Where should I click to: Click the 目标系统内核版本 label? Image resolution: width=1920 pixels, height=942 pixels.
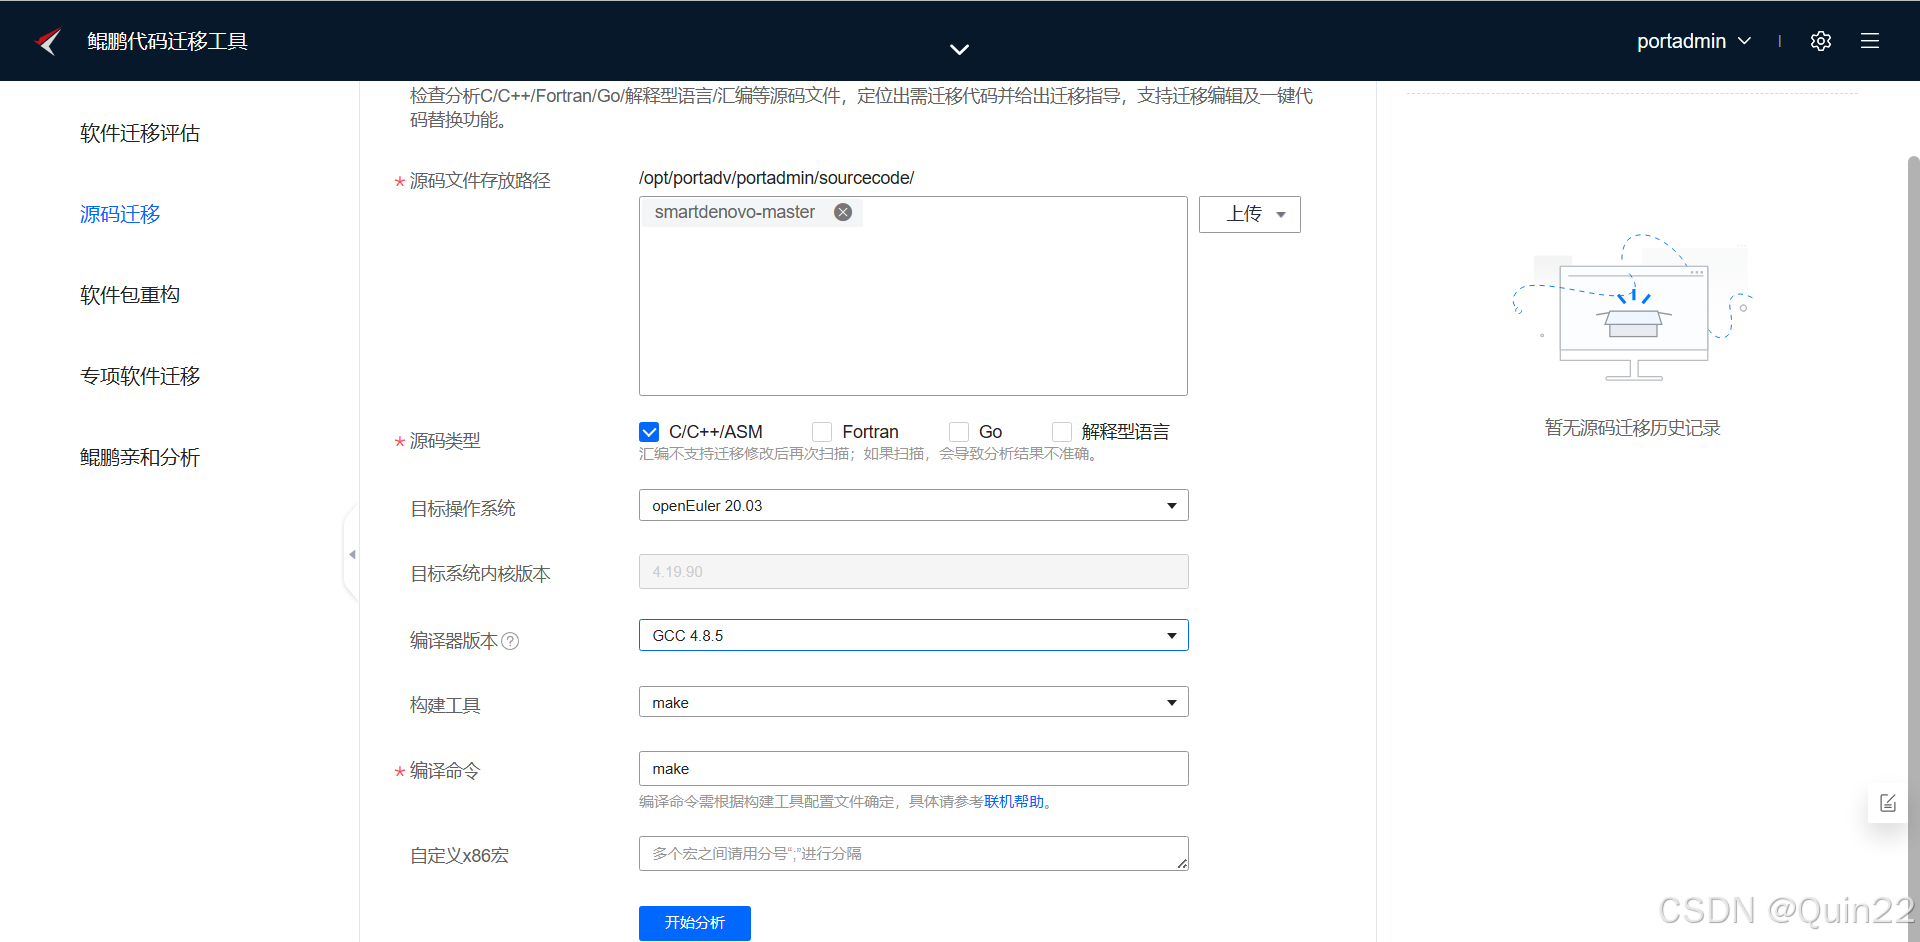(x=480, y=574)
